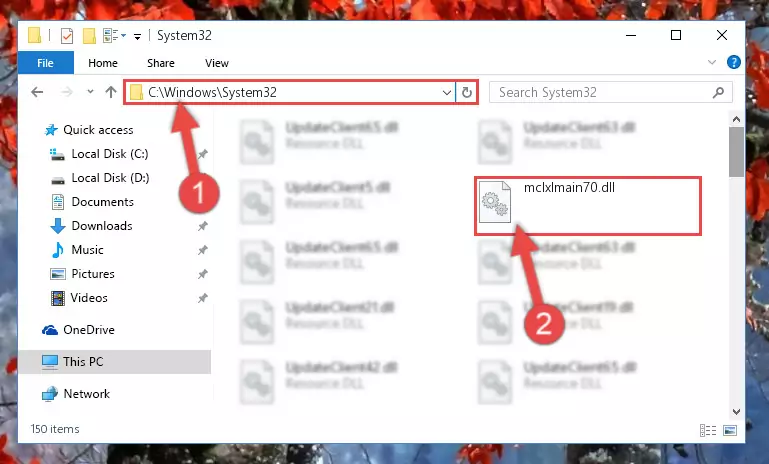The width and height of the screenshot is (769, 464).
Task: Switch to Large icons view
Action: click(x=730, y=430)
